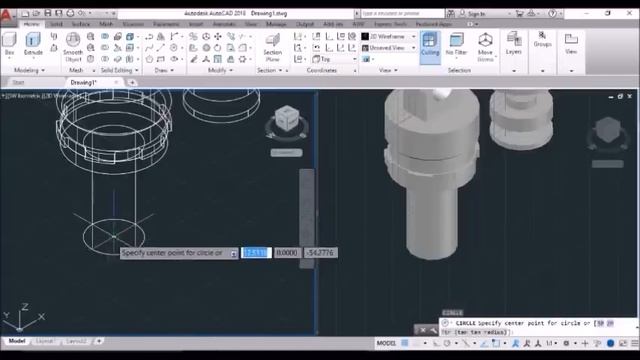The image size is (640, 360).
Task: Click the Autodesk App Store cart icon
Action: tap(520, 13)
